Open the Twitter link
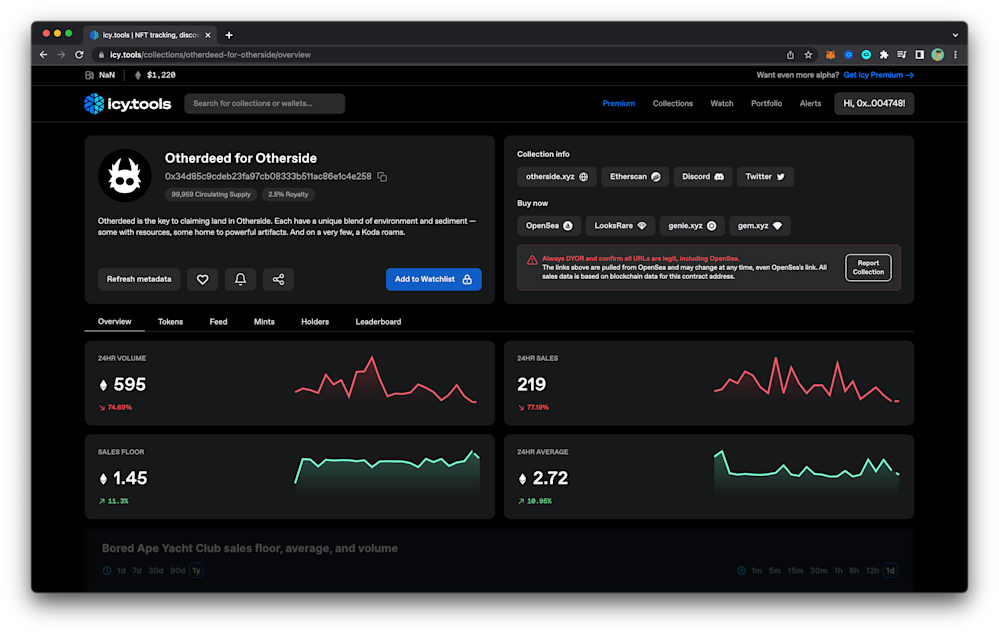The width and height of the screenshot is (999, 634). coord(765,177)
